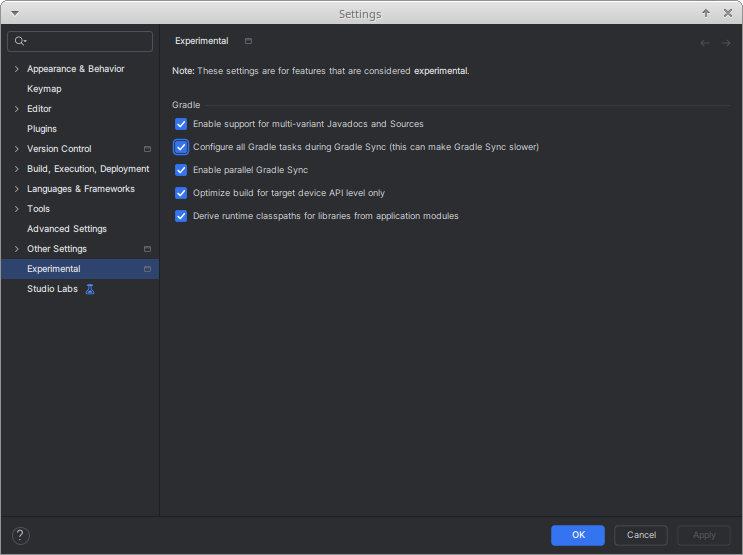Screen dimensions: 743x555
Task: Select Experimental in the sidebar
Action: coord(80,269)
